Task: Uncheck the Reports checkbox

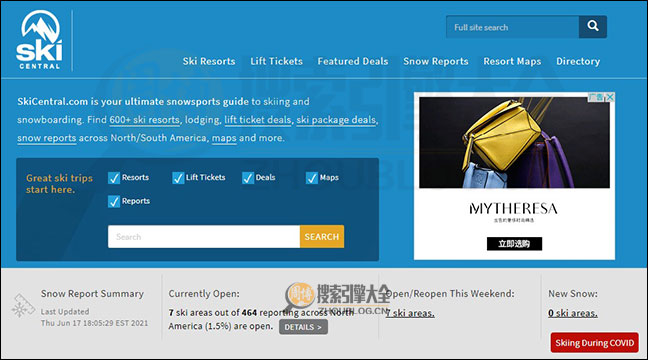Action: [114, 201]
